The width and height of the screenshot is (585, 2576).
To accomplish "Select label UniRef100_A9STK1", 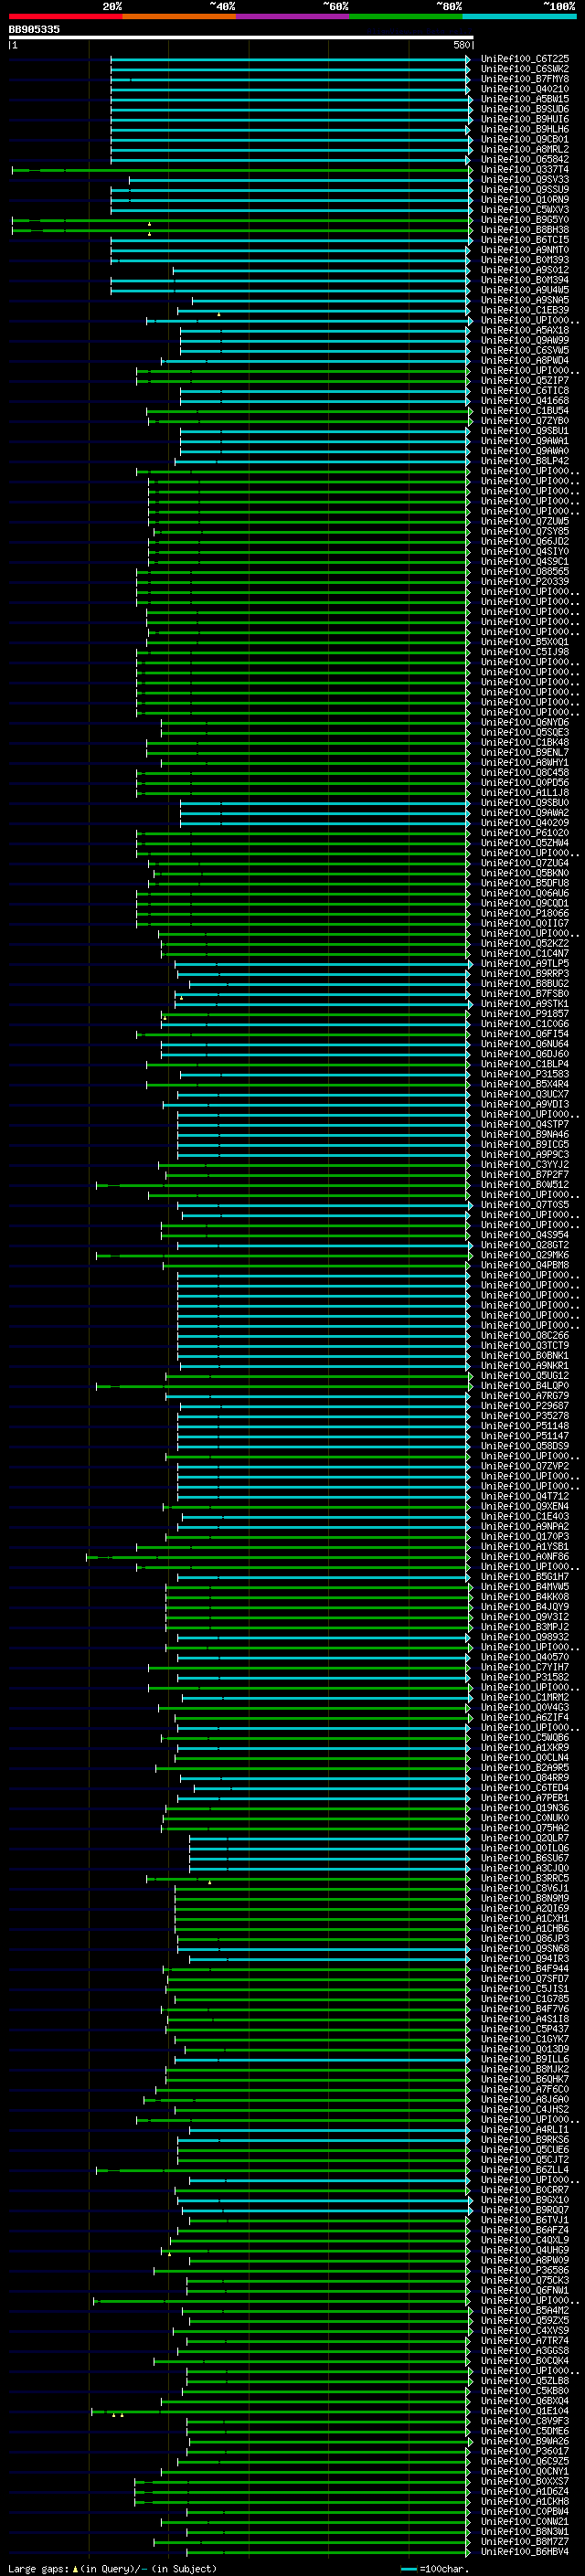I will 524,1004.
